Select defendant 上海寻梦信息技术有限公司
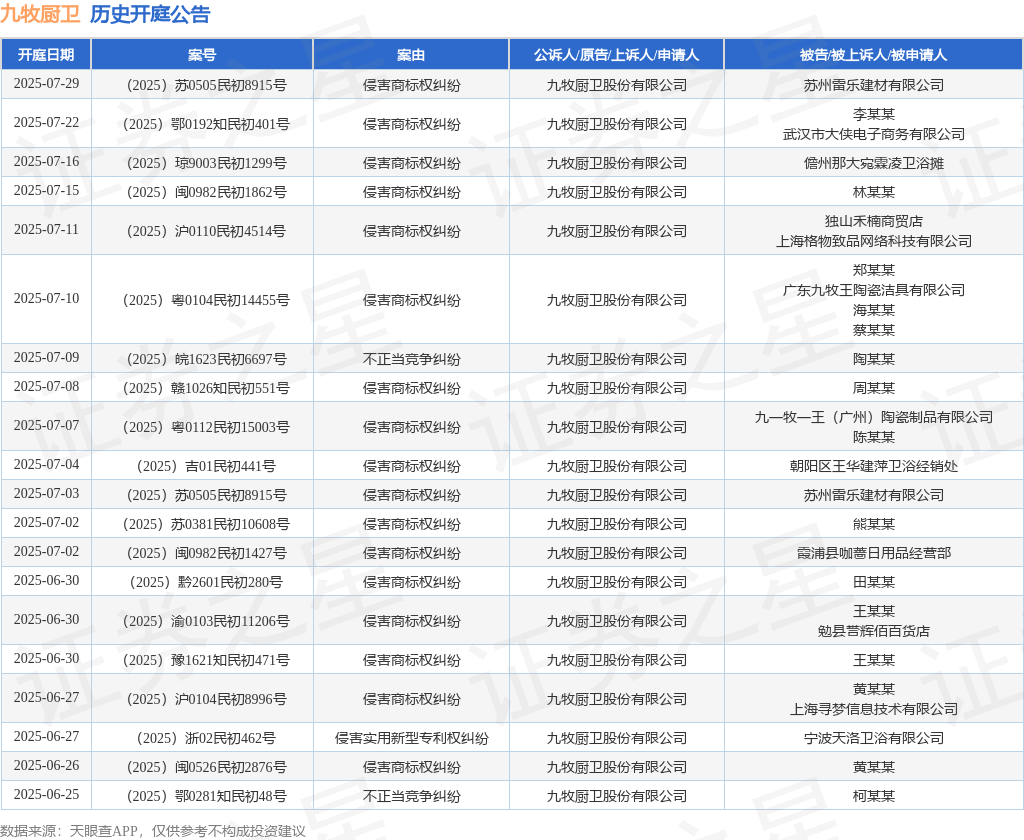This screenshot has height=840, width=1024. (x=874, y=709)
